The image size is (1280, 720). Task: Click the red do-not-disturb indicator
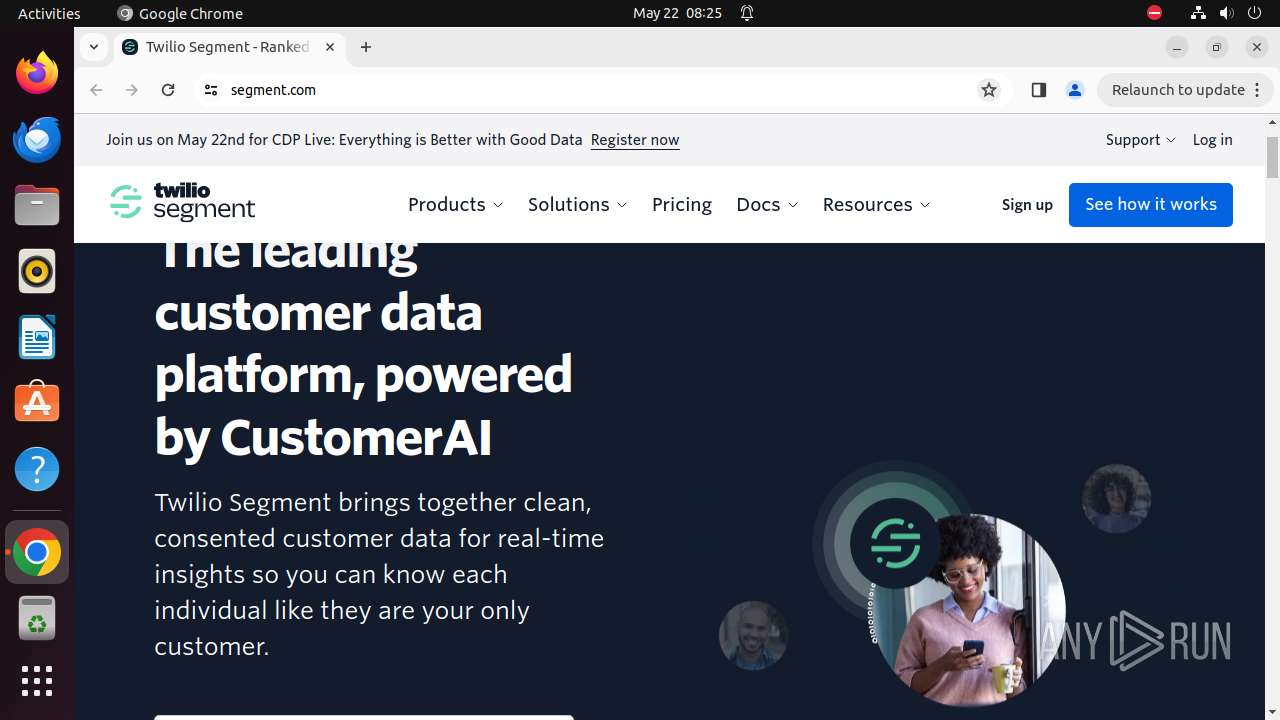1154,13
